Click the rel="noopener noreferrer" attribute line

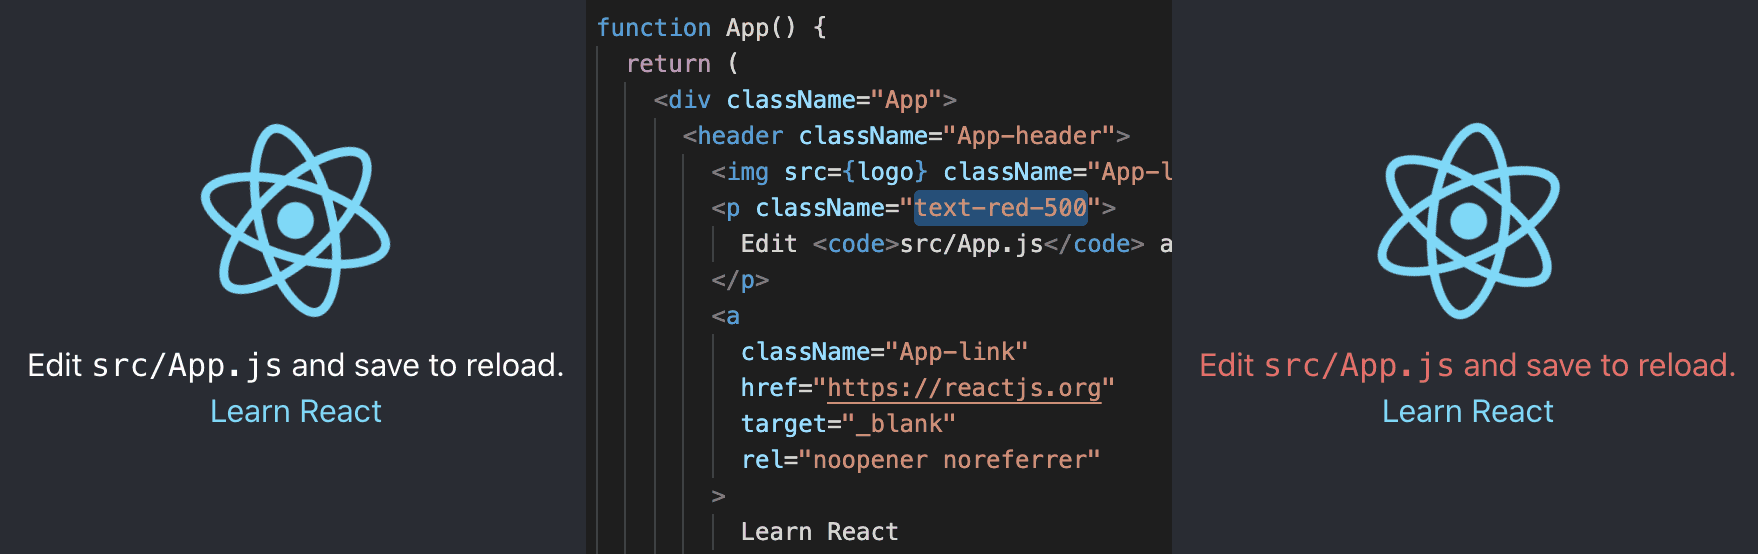click(920, 460)
